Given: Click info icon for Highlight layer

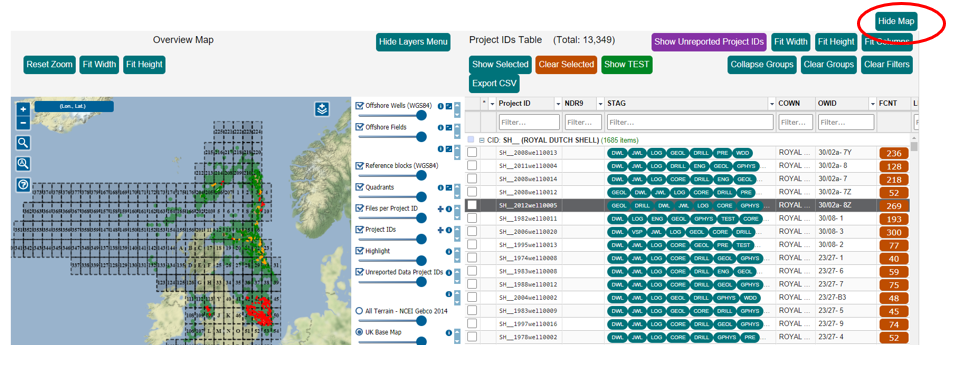Looking at the screenshot, I should pyautogui.click(x=448, y=251).
